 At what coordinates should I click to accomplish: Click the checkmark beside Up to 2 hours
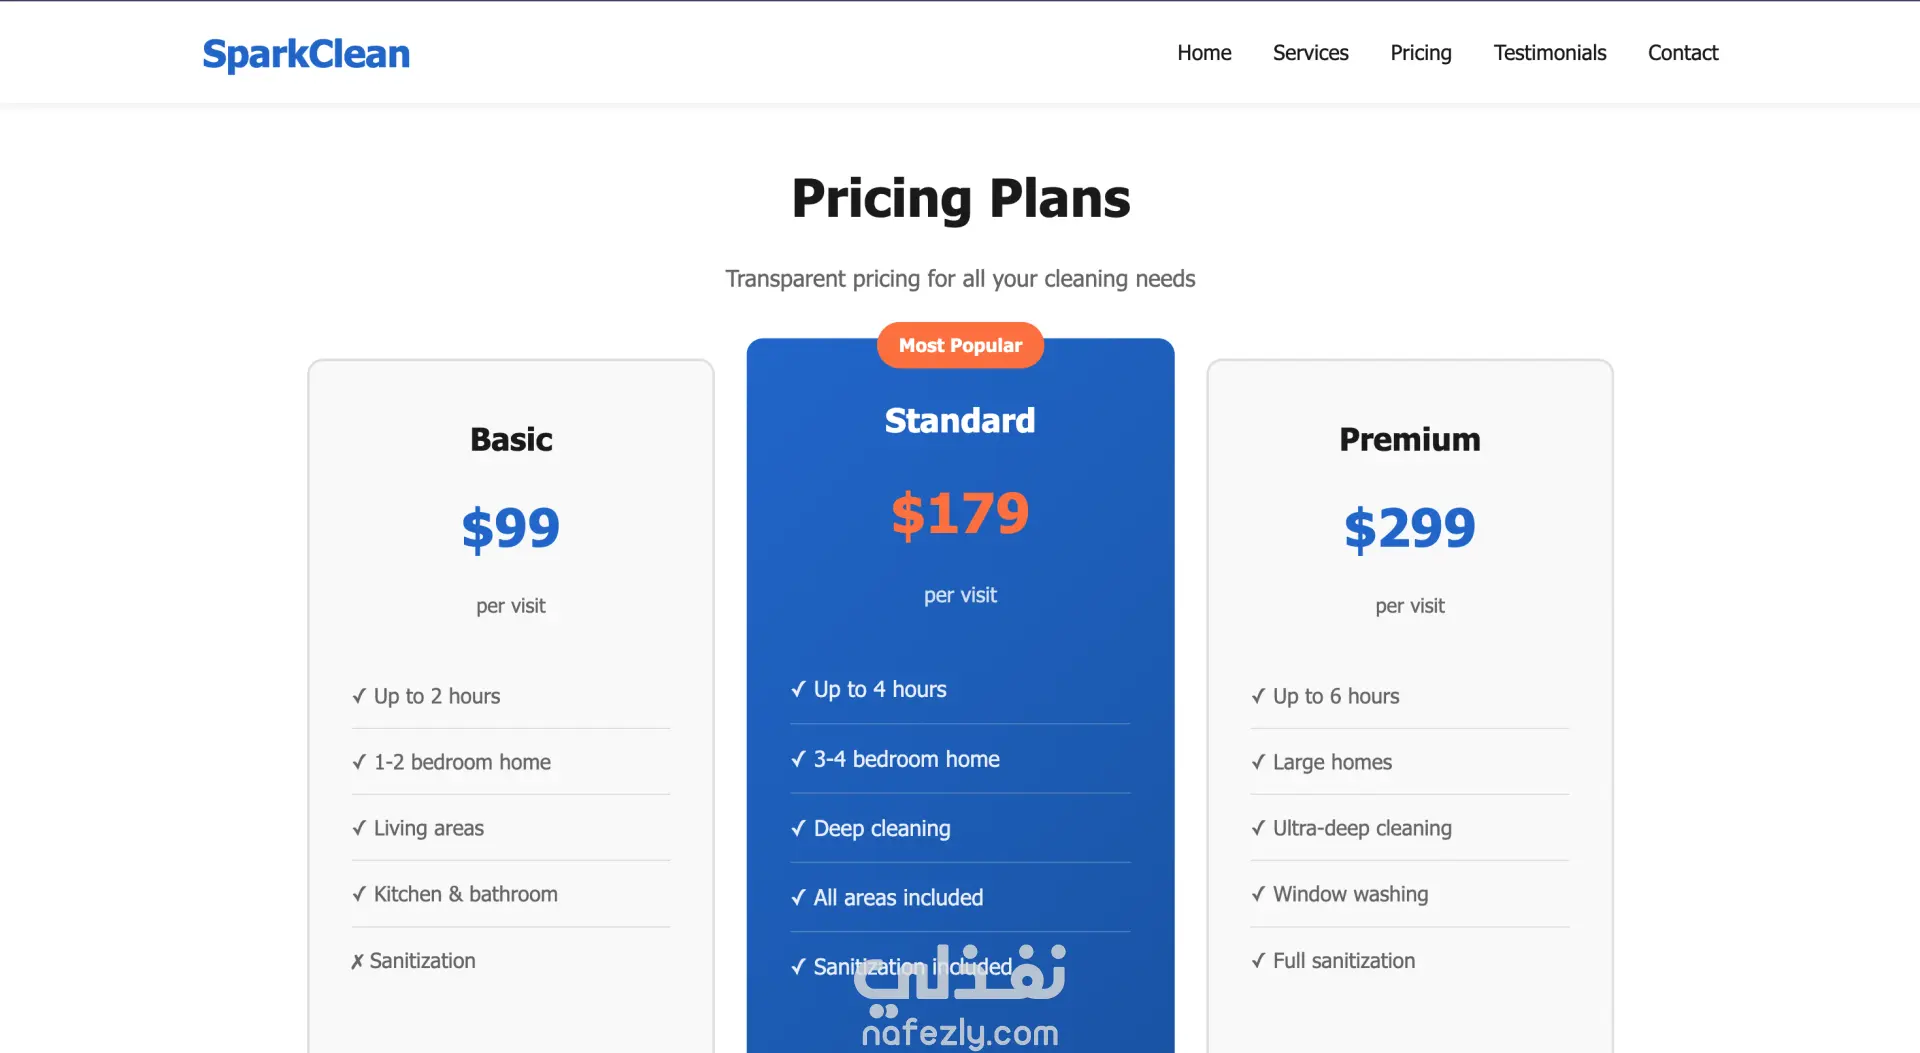click(359, 696)
